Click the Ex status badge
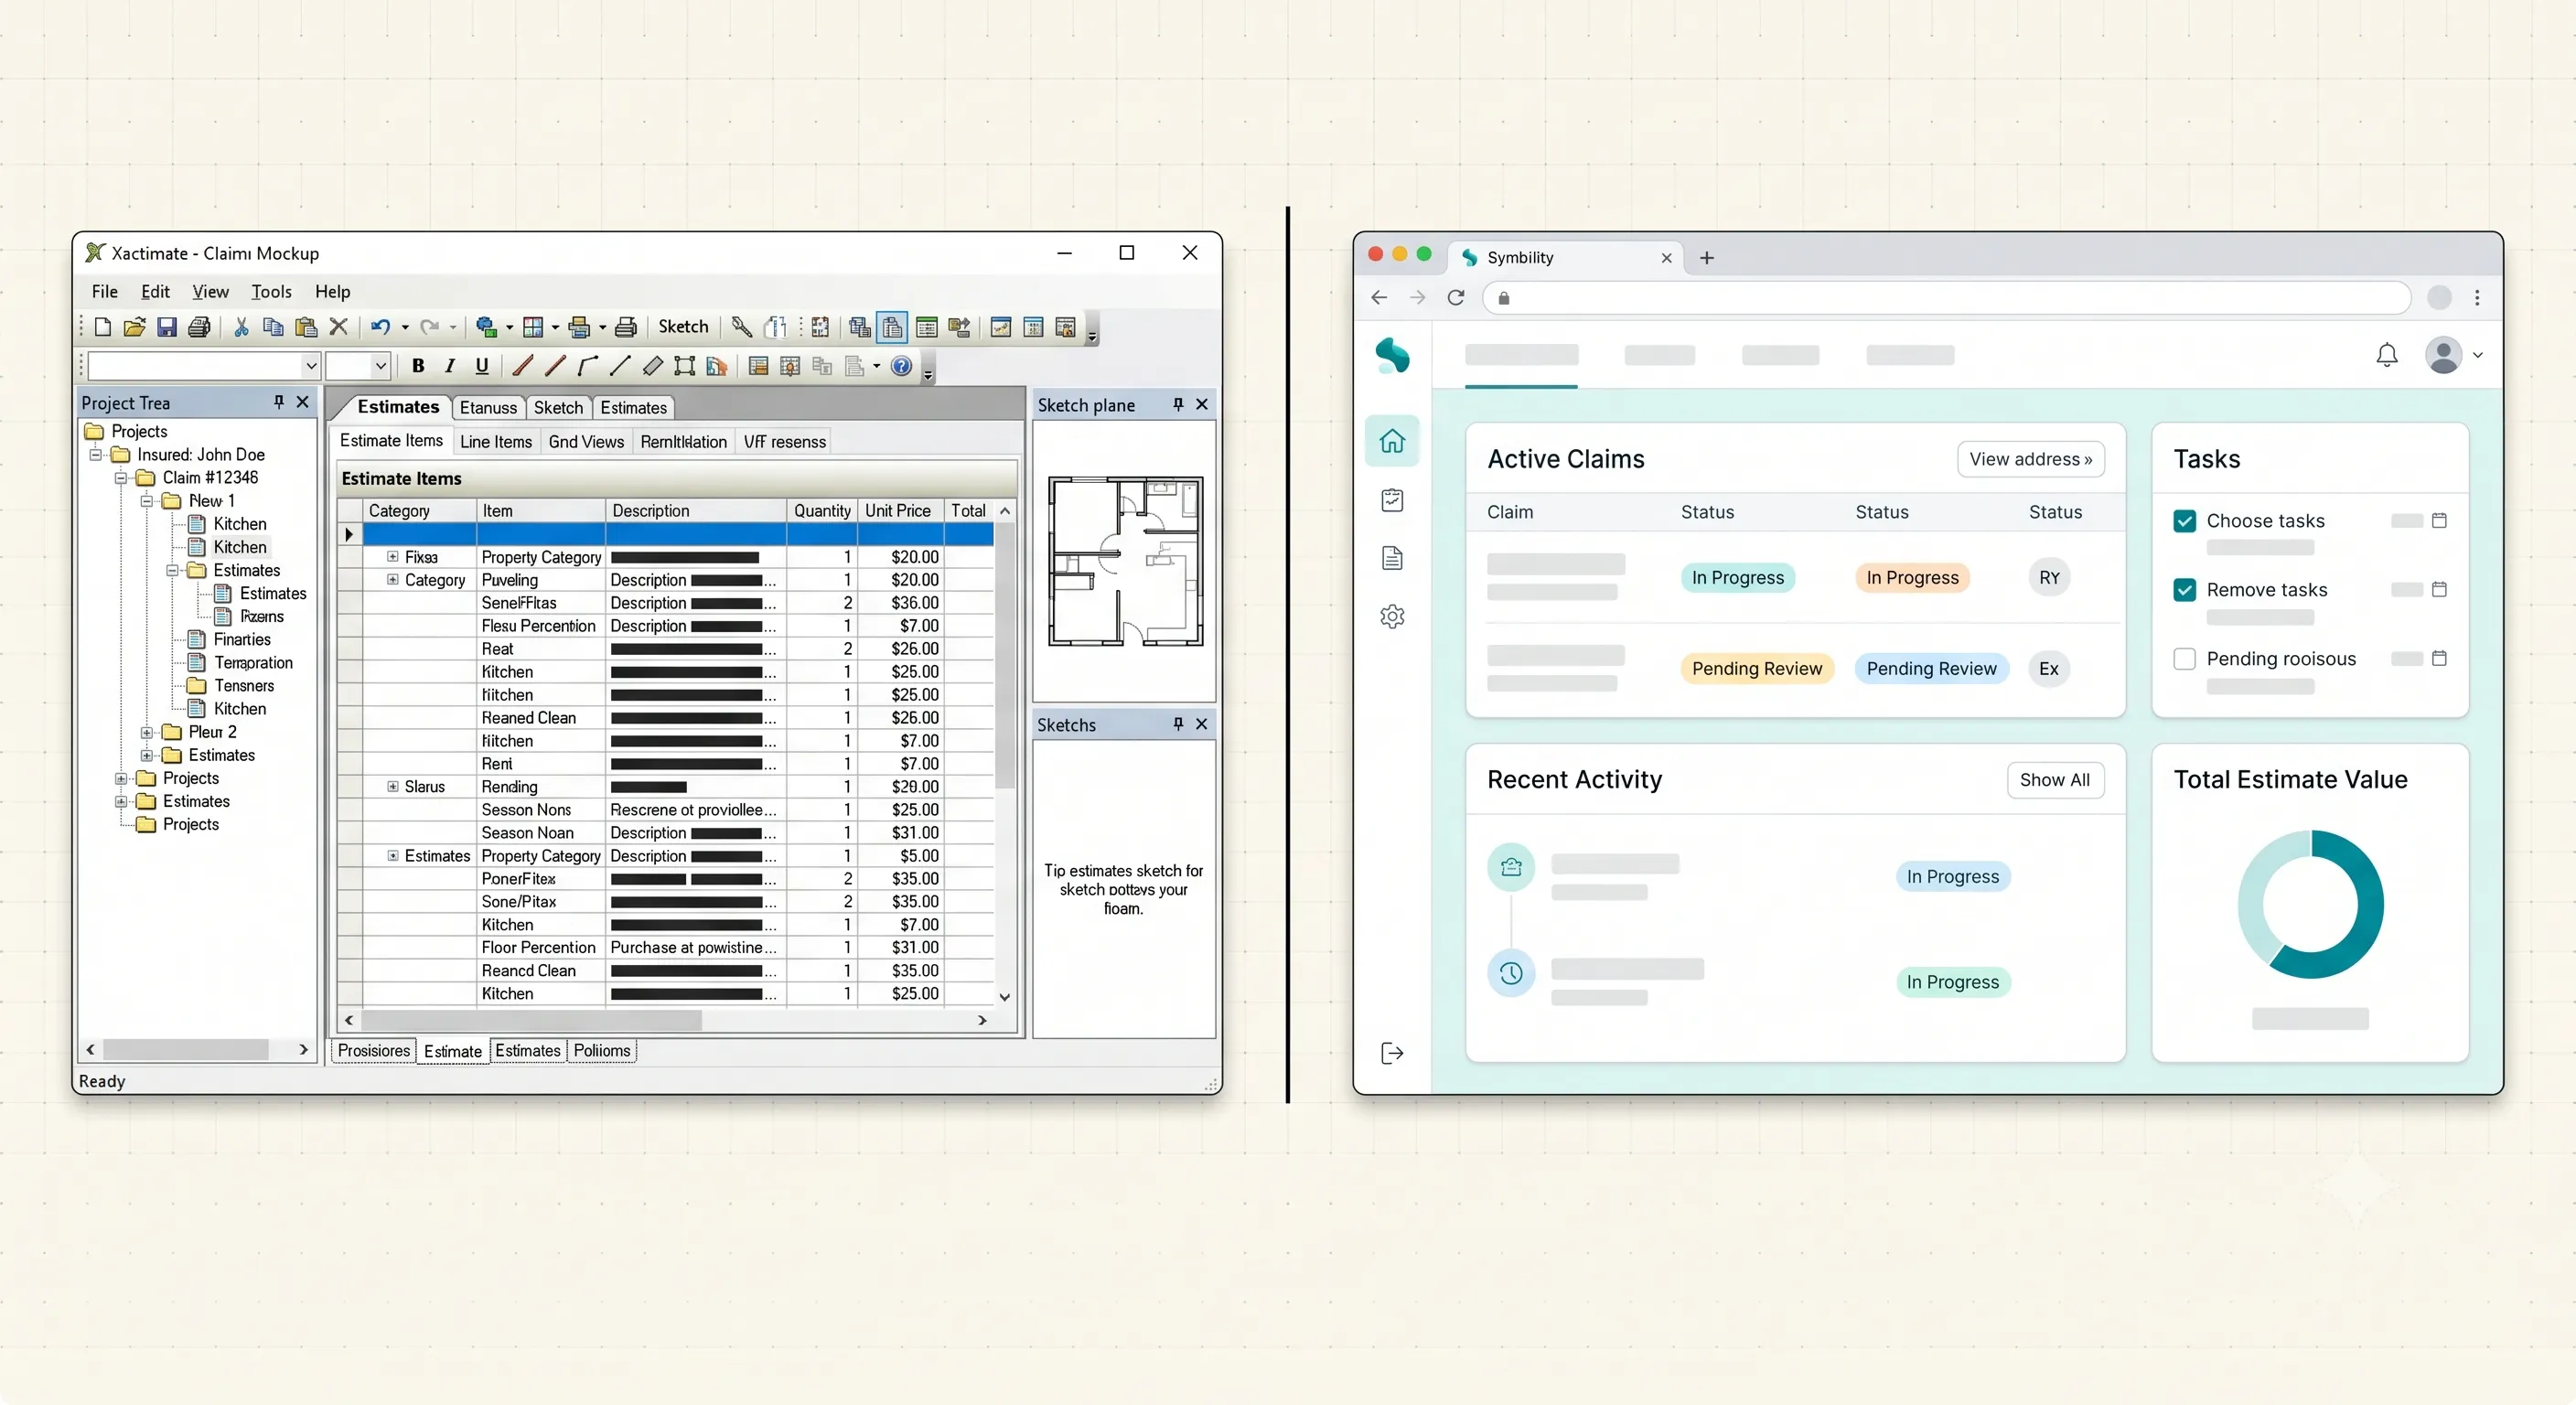The height and width of the screenshot is (1405, 2576). (x=2049, y=669)
